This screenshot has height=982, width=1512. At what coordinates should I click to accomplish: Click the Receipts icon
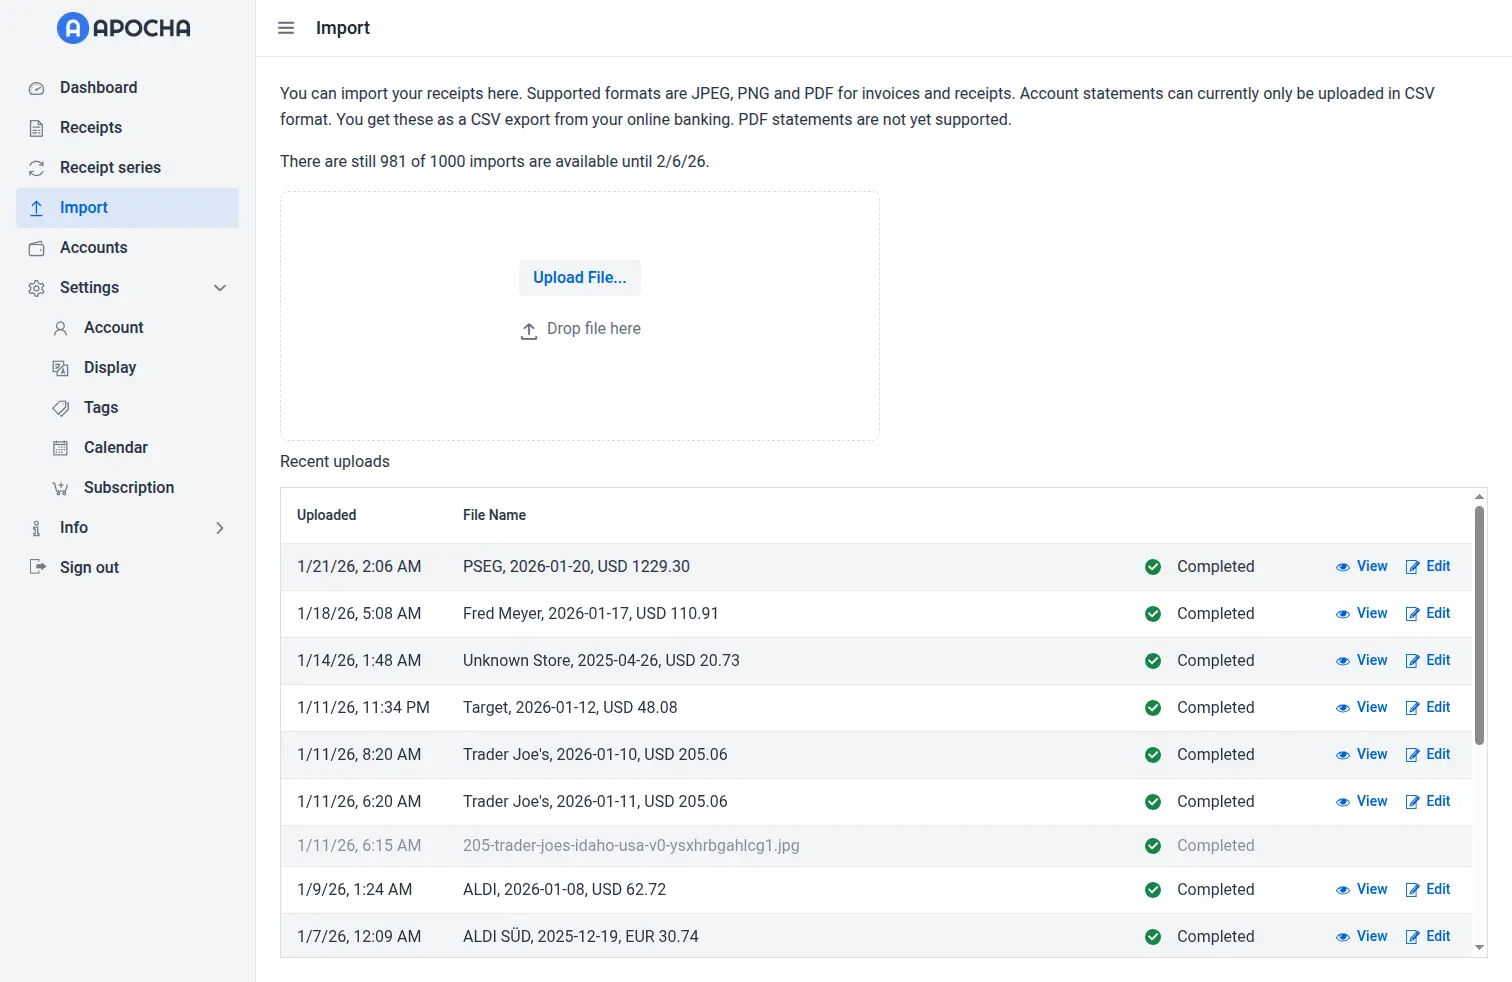click(x=36, y=127)
